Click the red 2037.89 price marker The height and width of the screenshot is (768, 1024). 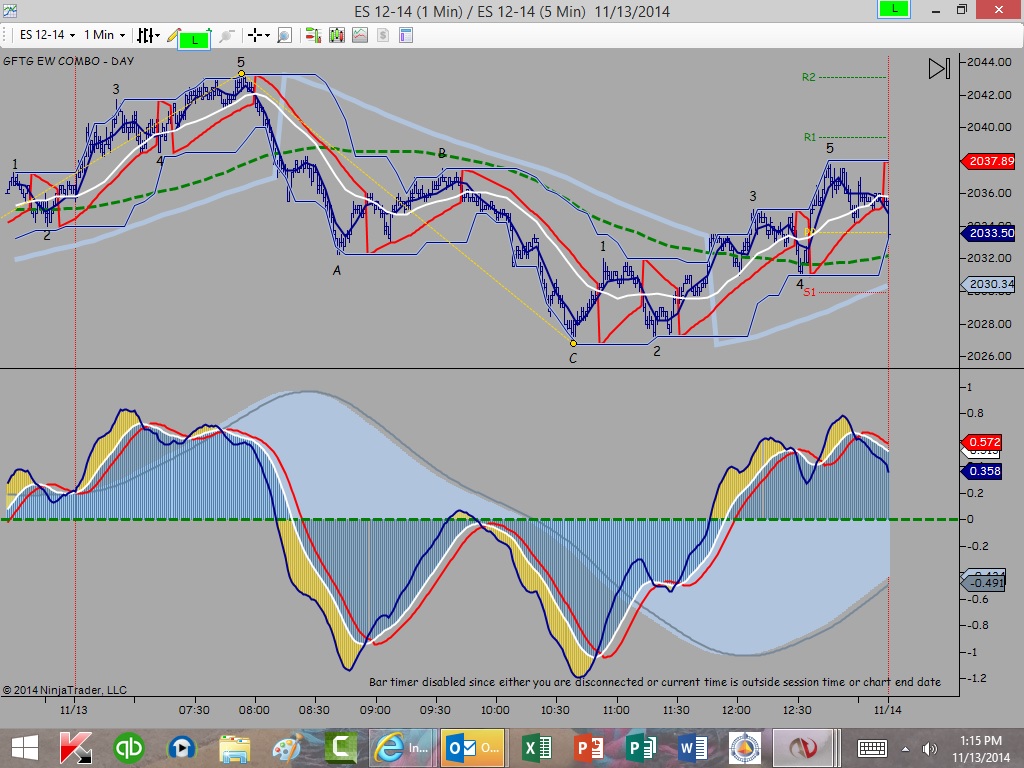tap(988, 161)
